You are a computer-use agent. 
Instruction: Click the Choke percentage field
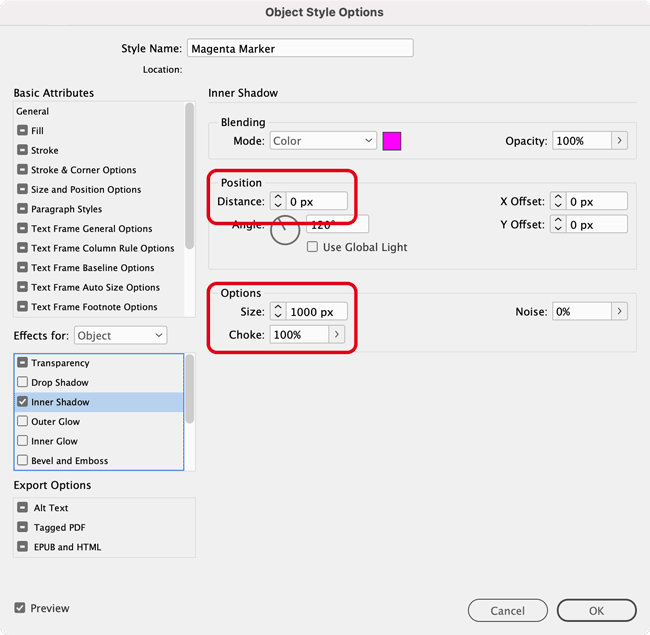299,334
